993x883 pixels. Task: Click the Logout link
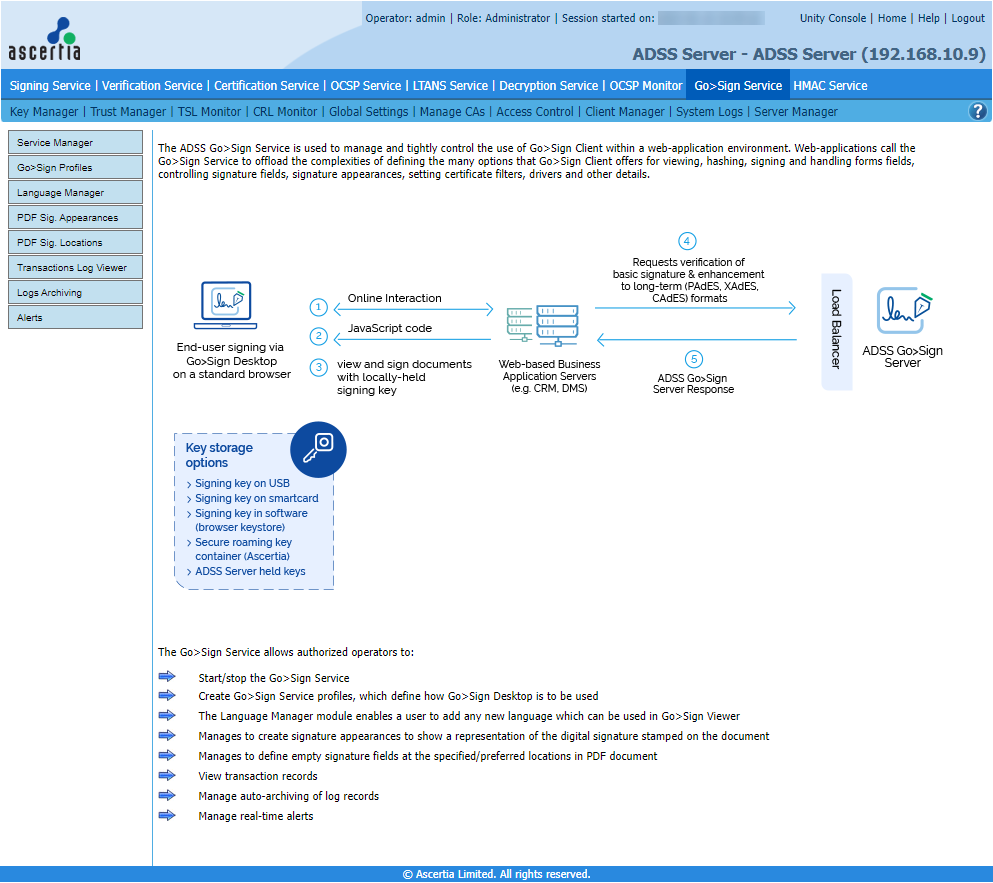click(967, 18)
